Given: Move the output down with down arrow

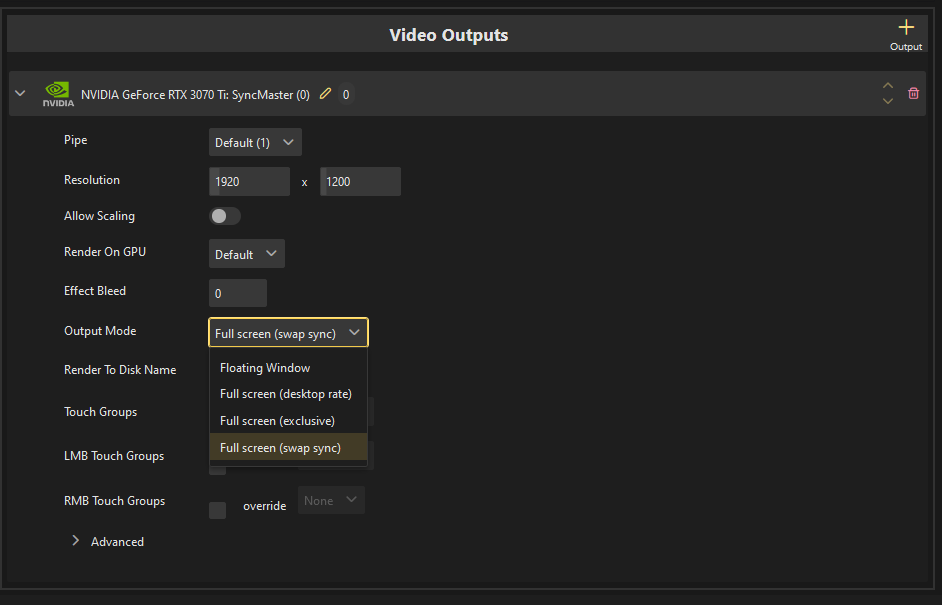Looking at the screenshot, I should [888, 101].
